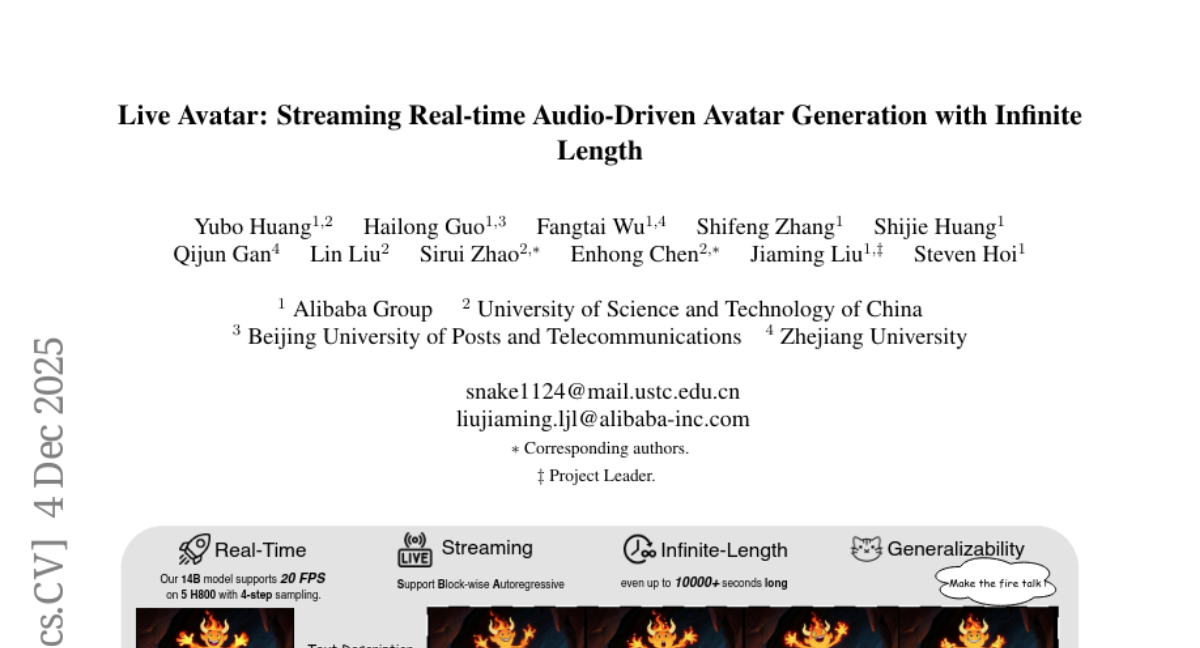
Task: Click the rightmost fire character frame
Action: tap(977, 628)
